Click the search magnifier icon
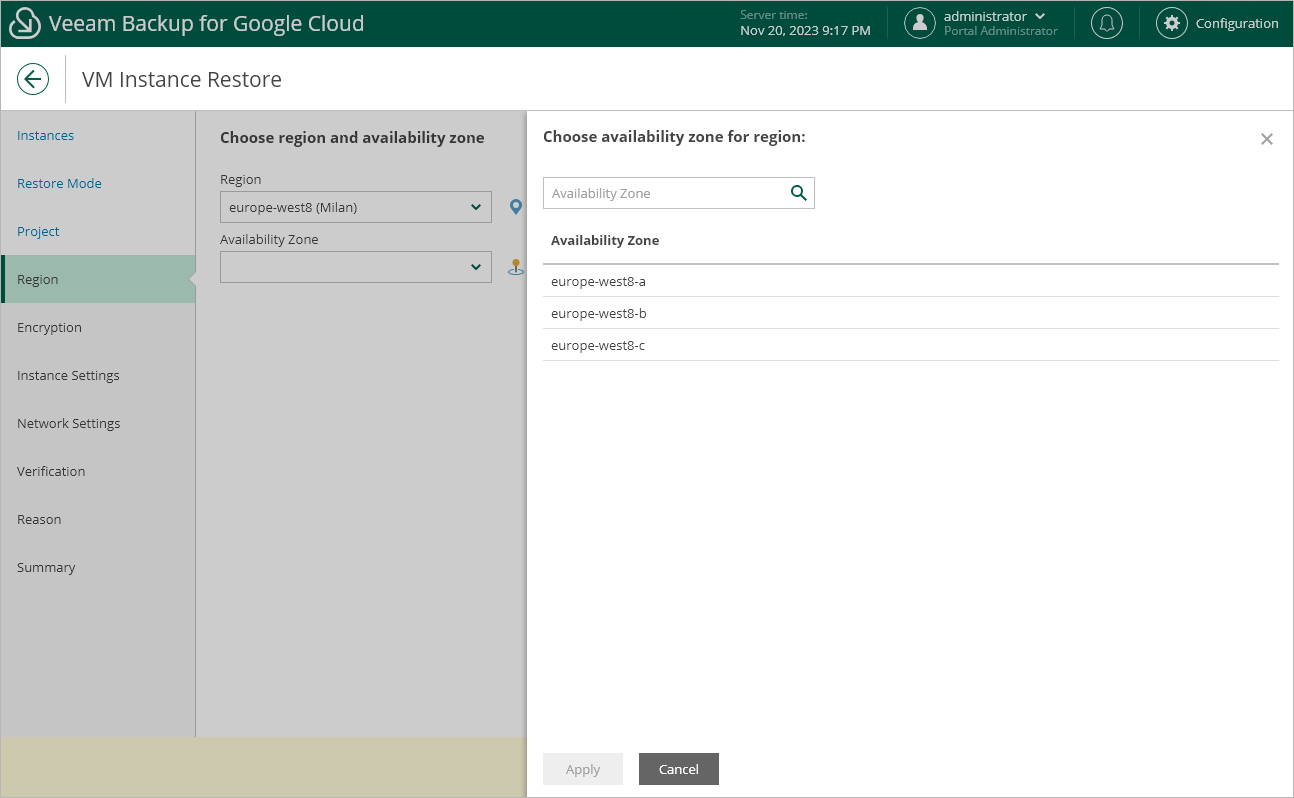 (798, 193)
